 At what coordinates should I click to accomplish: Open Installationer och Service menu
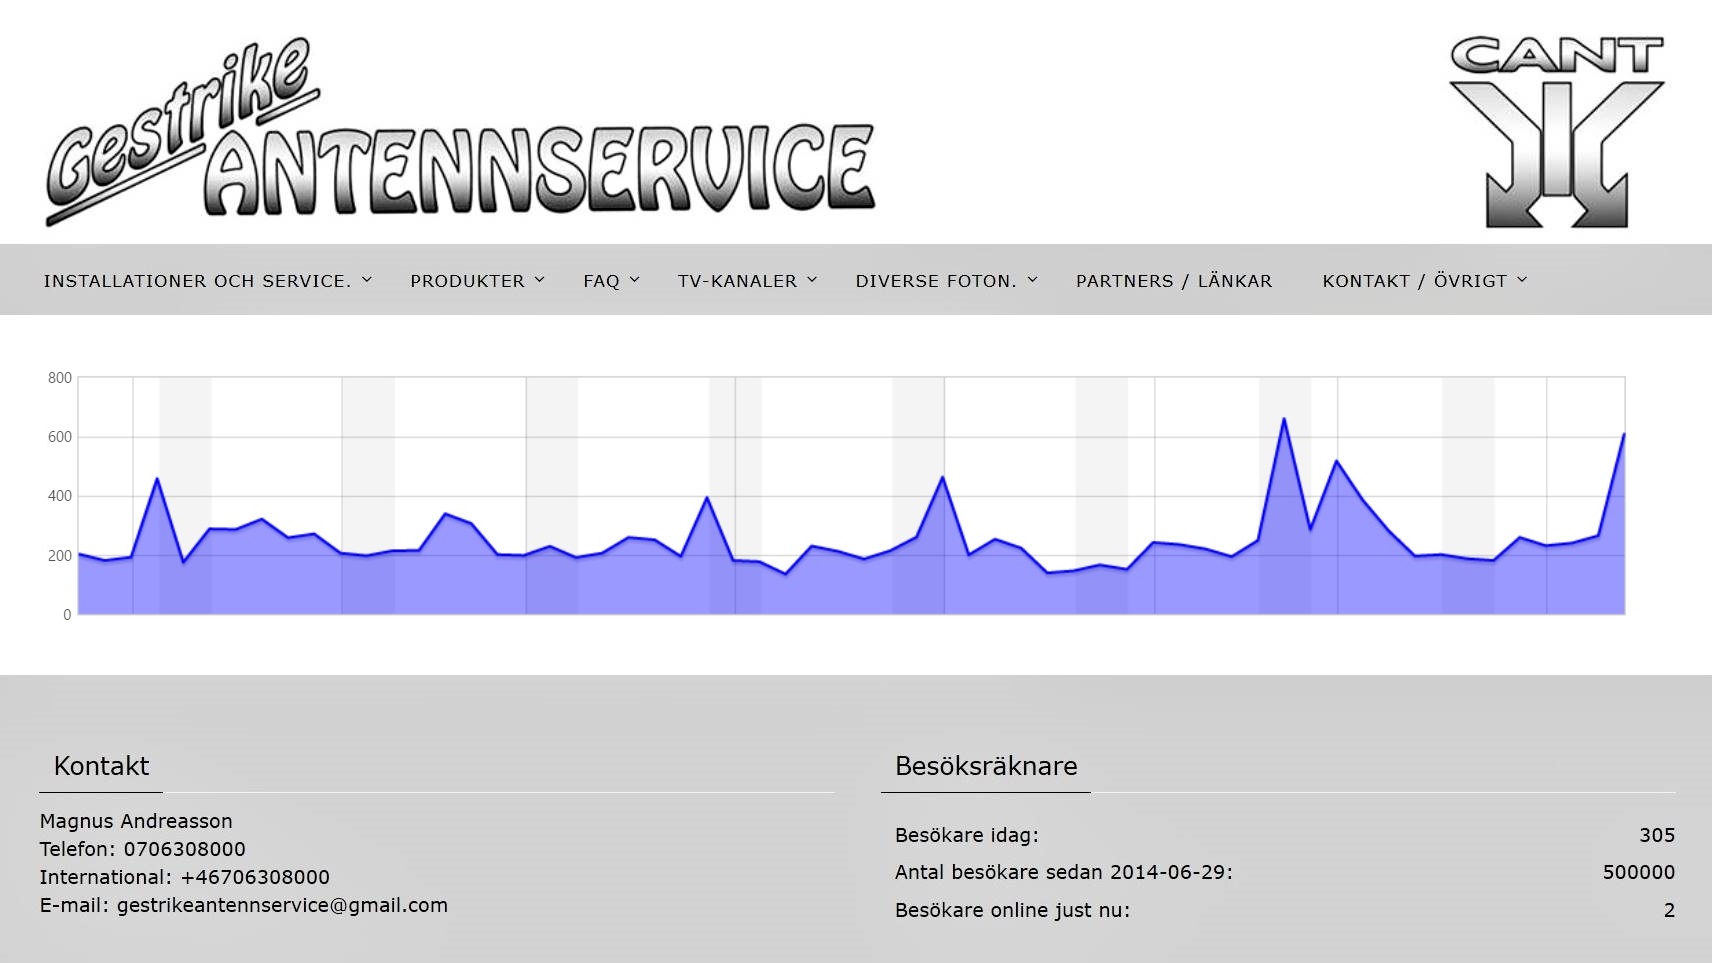(x=197, y=281)
